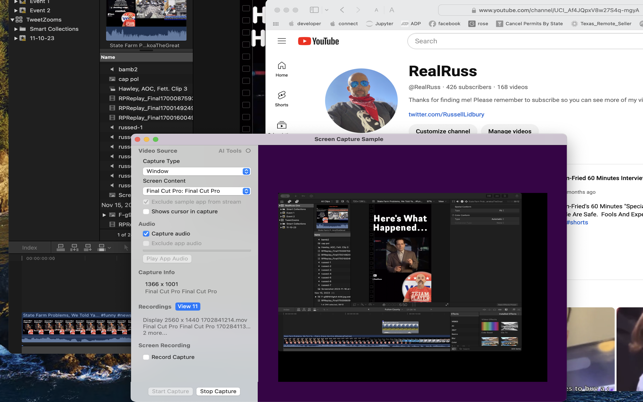Viewport: 643px width, 402px height.
Task: Click the TweetZooms library icon
Action: (x=19, y=19)
